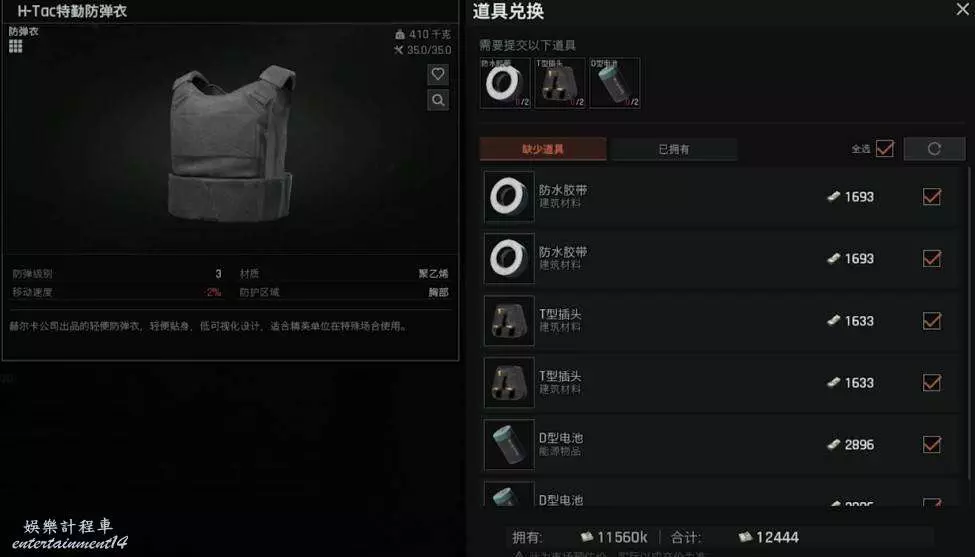
Task: Select the first 防水胶带 list item icon
Action: tap(509, 196)
